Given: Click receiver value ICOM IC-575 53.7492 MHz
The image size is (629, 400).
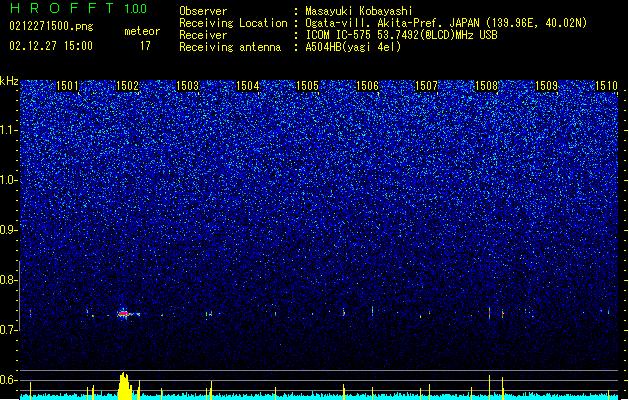Looking at the screenshot, I should pyautogui.click(x=401, y=35).
